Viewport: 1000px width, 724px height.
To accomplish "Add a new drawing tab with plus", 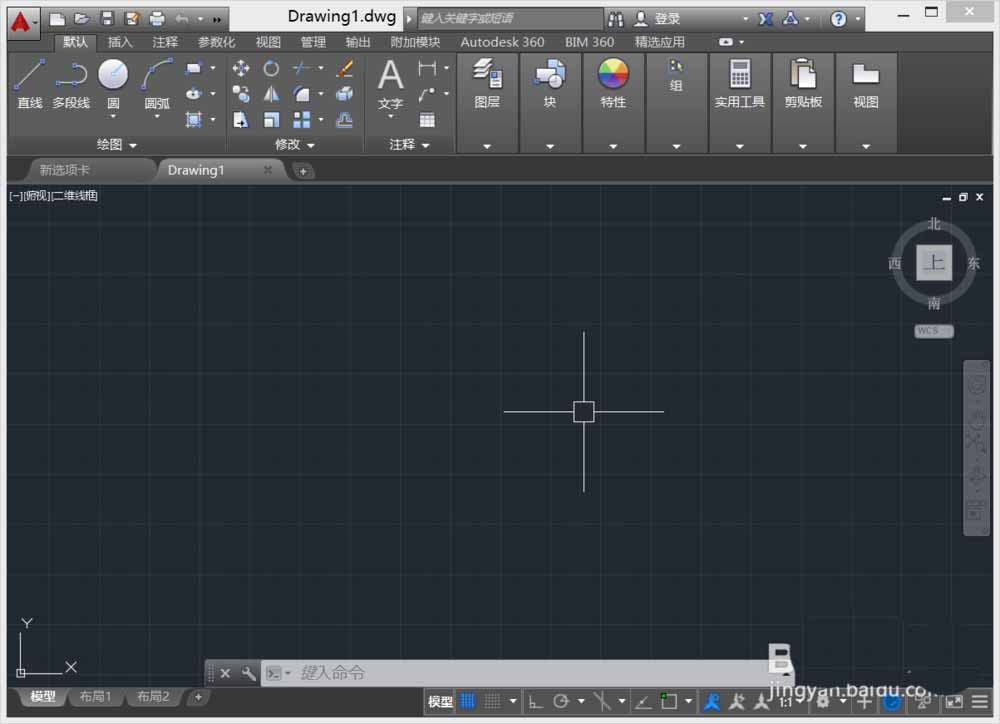I will click(x=303, y=171).
